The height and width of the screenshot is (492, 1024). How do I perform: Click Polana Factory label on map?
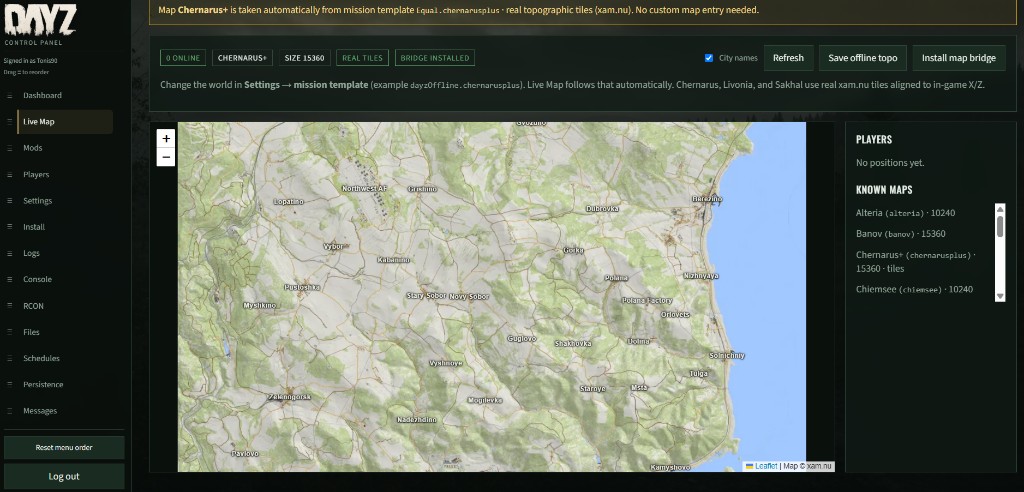(647, 301)
